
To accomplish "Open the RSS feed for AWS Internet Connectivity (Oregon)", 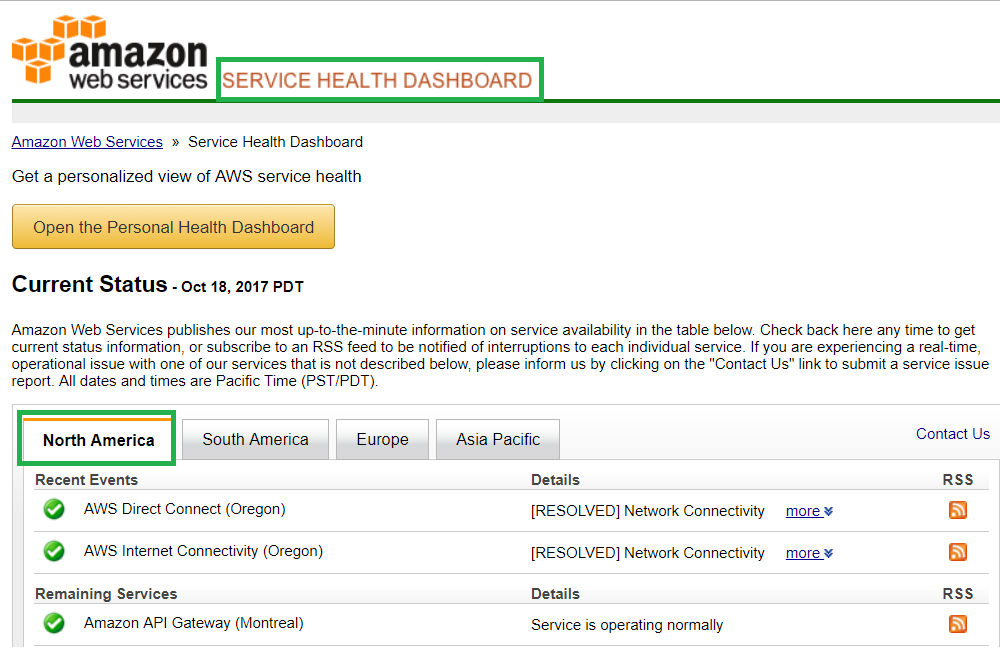I will (x=958, y=552).
